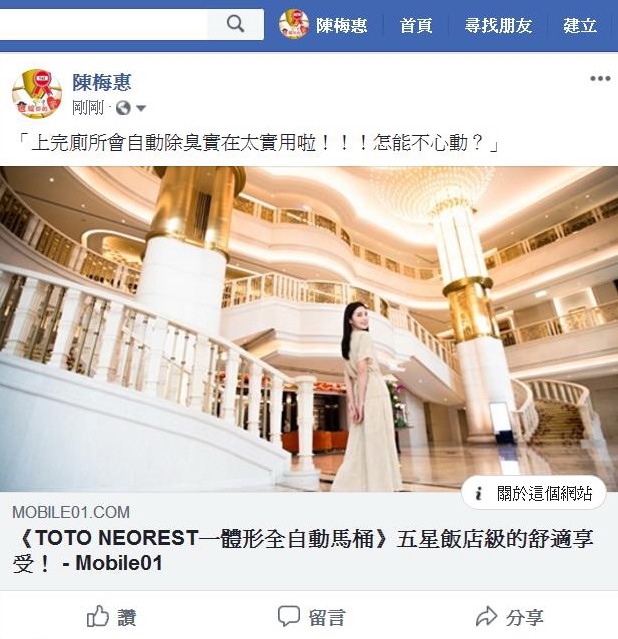The height and width of the screenshot is (639, 618).
Task: Click the globe privacy icon
Action: [123, 108]
